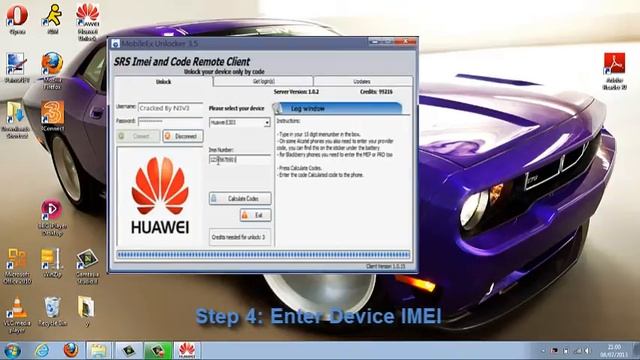The image size is (640, 360).
Task: Switch to the Updates tab
Action: click(x=362, y=81)
